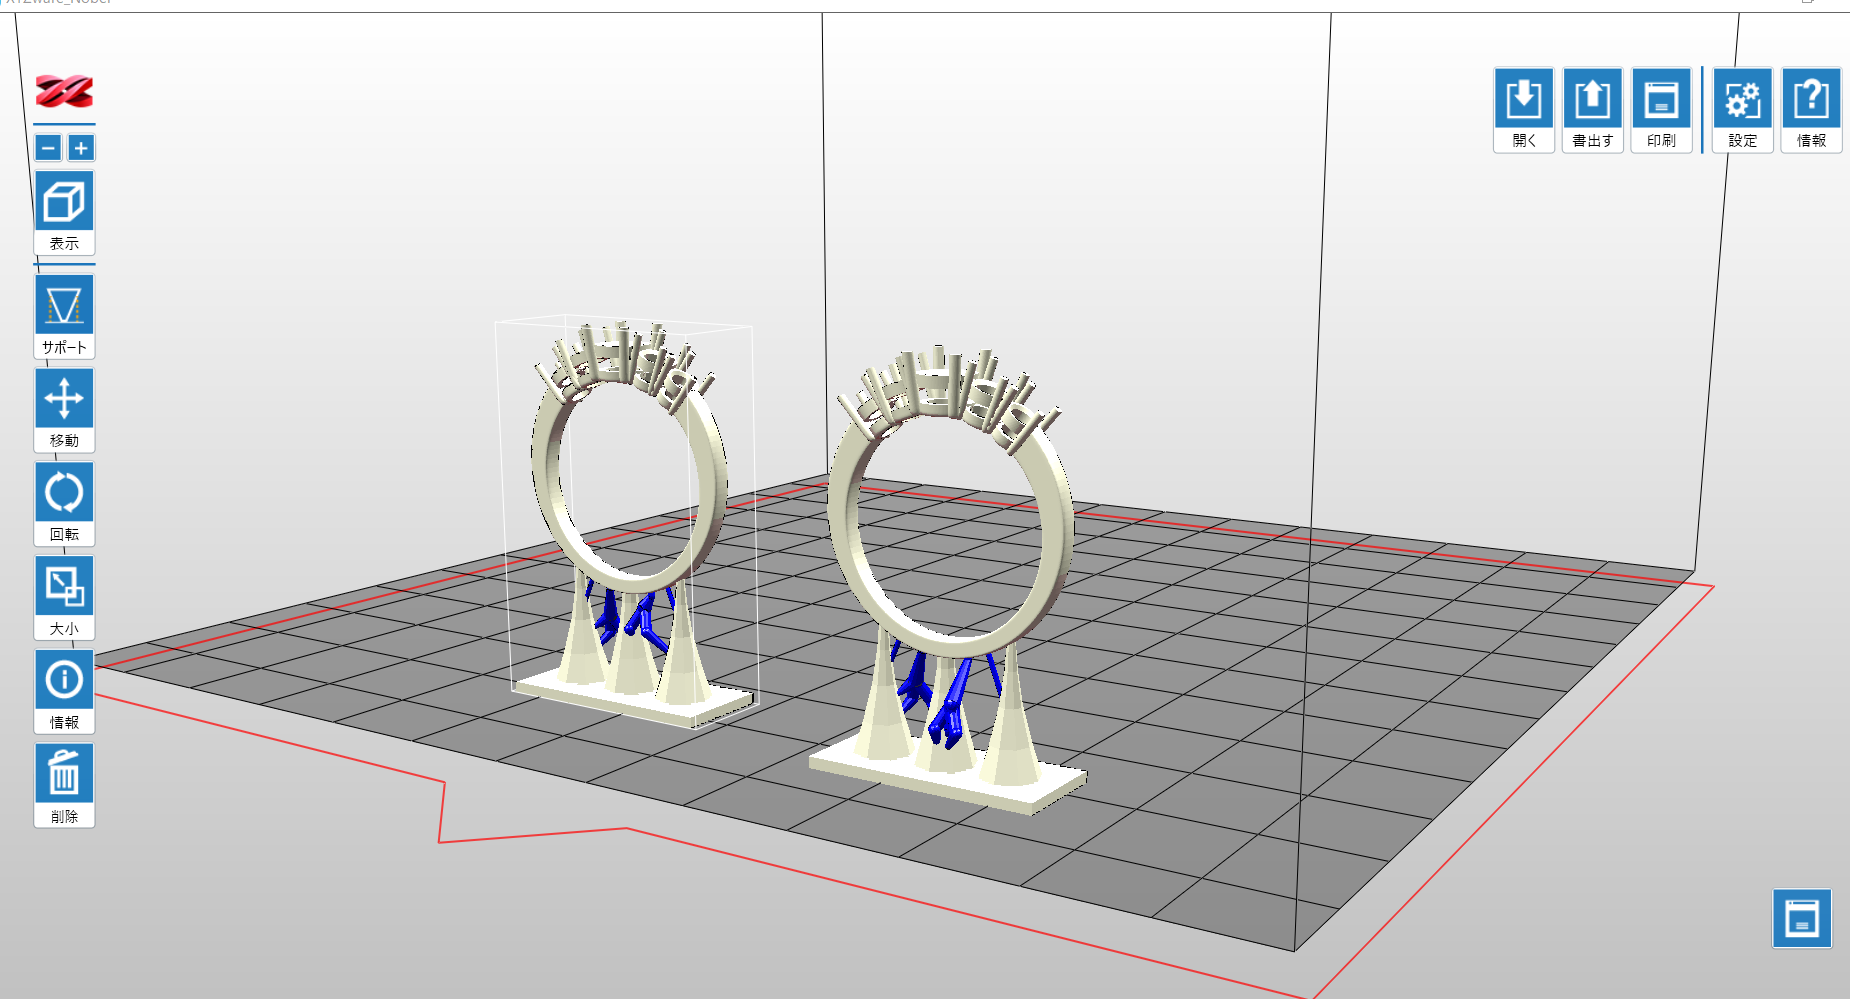Delete selected model with 削除 trash
The width and height of the screenshot is (1850, 999).
point(64,785)
